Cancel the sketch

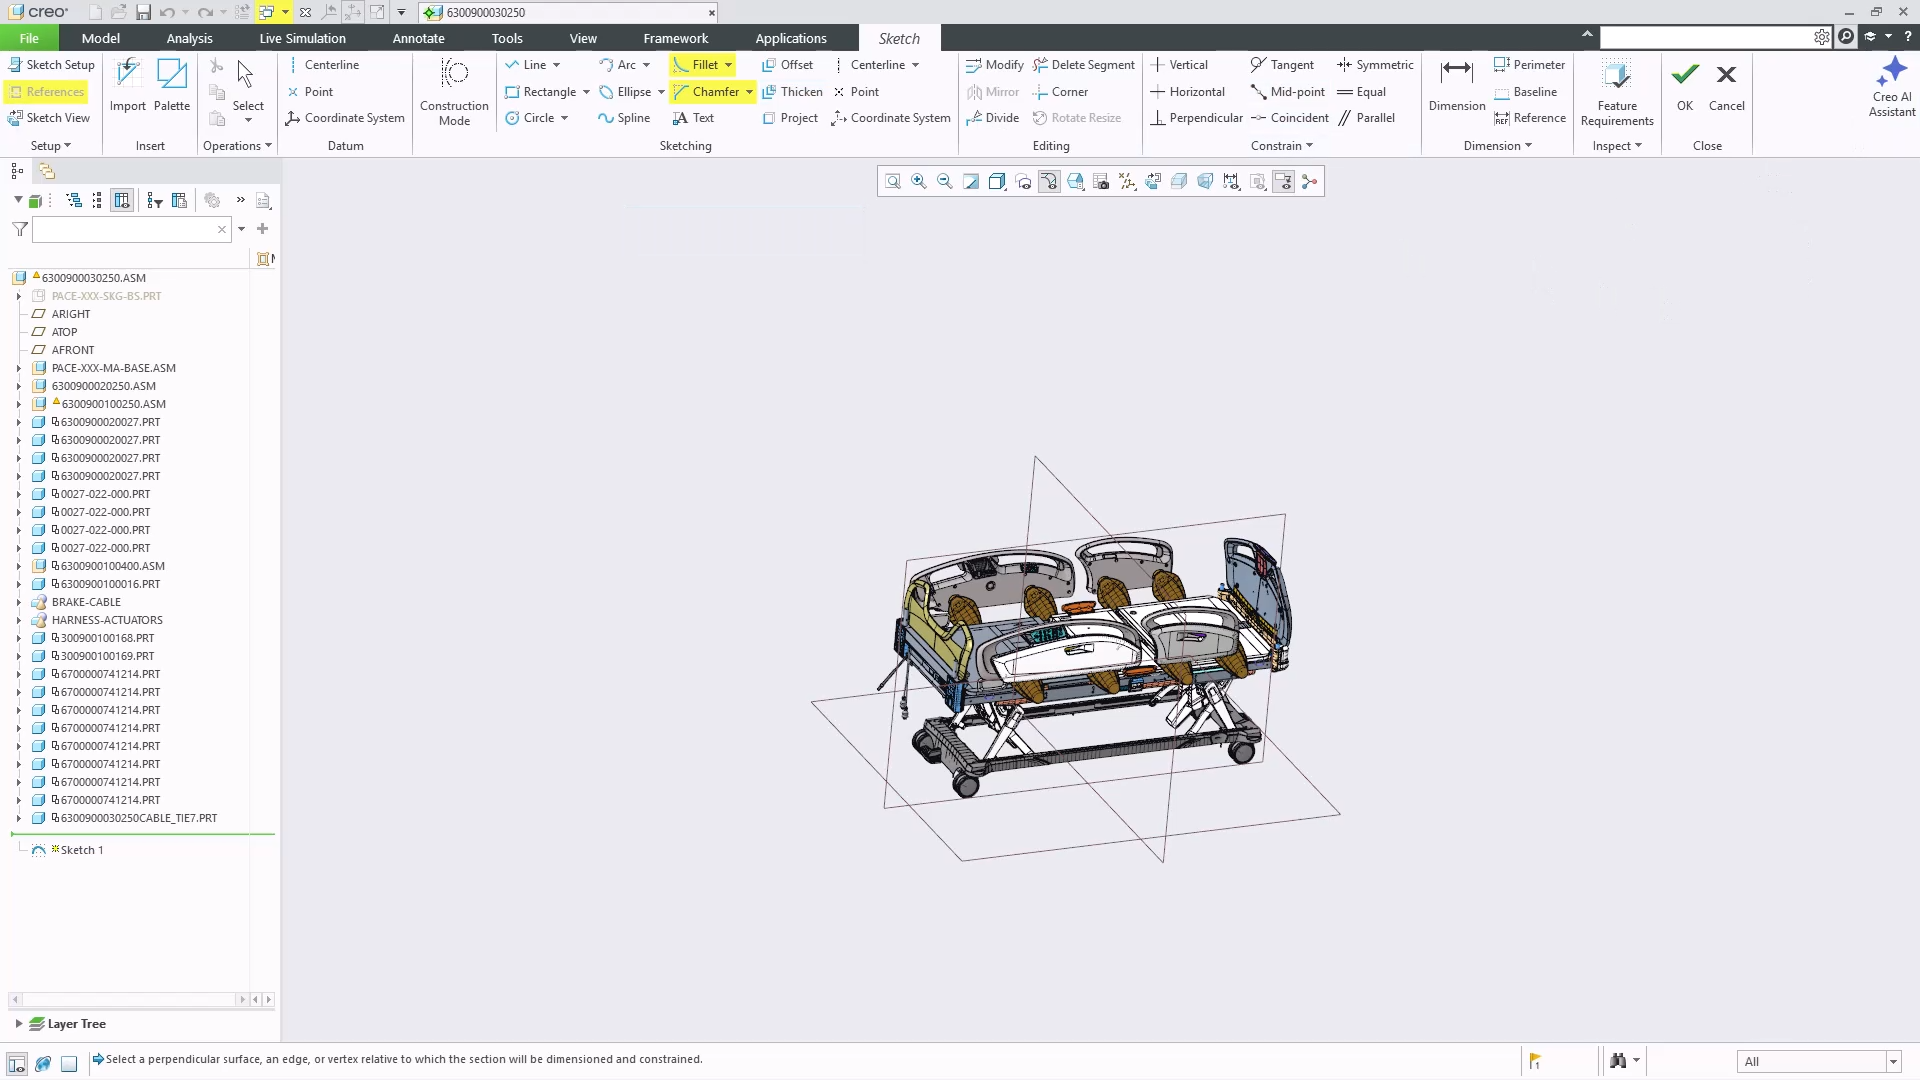tap(1726, 86)
